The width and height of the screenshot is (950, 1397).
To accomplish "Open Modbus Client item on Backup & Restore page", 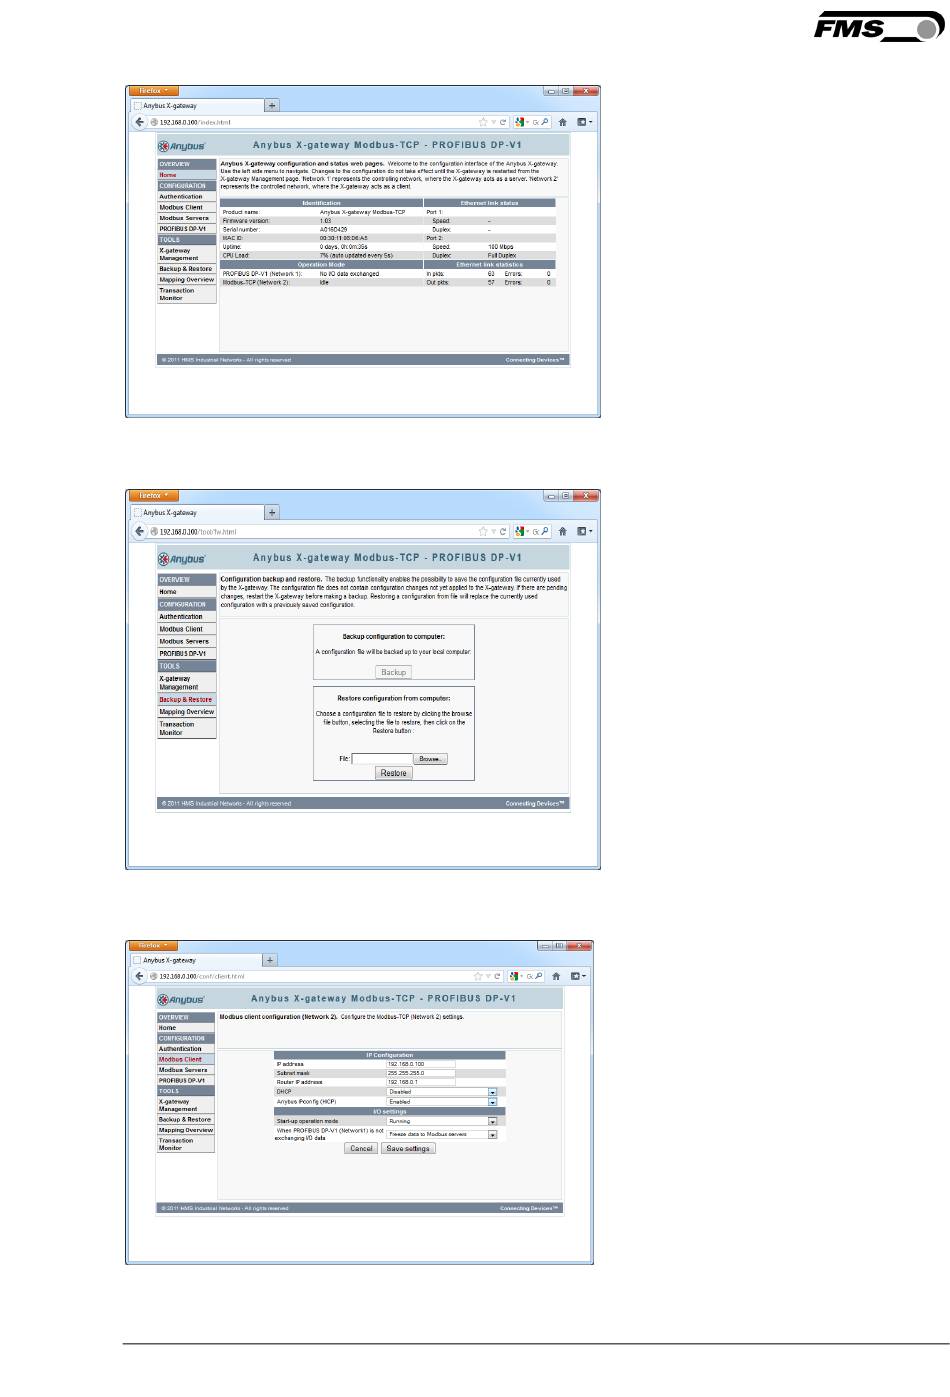I will coord(187,629).
